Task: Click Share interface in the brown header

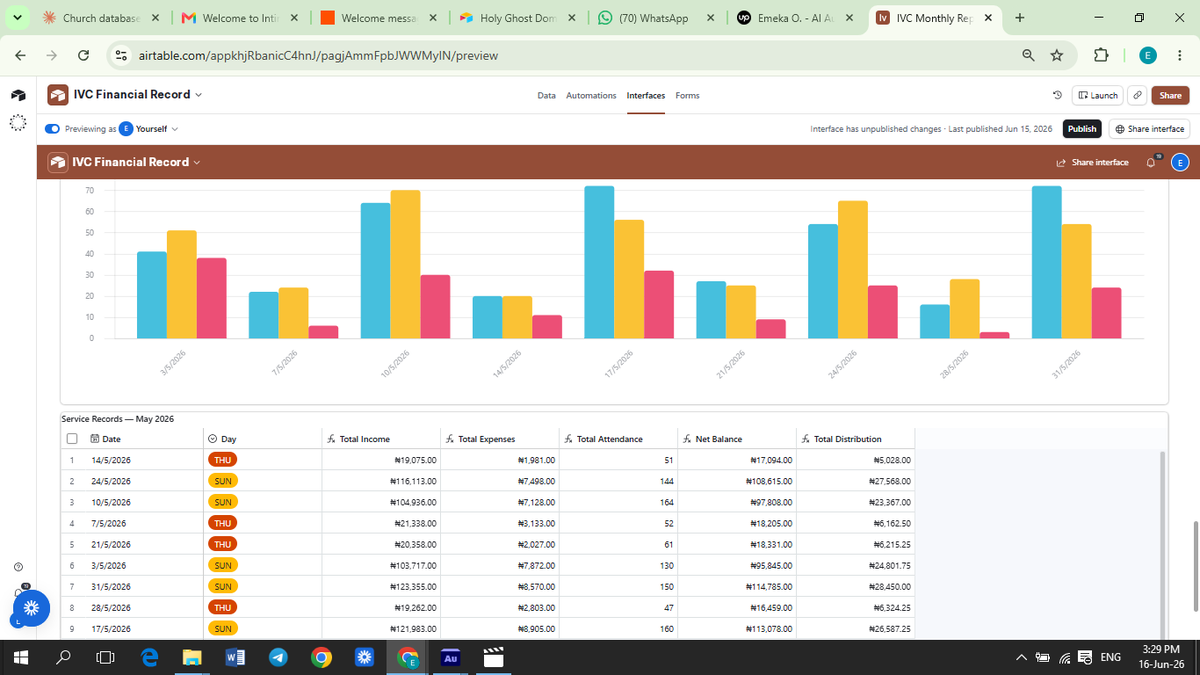Action: point(1092,162)
